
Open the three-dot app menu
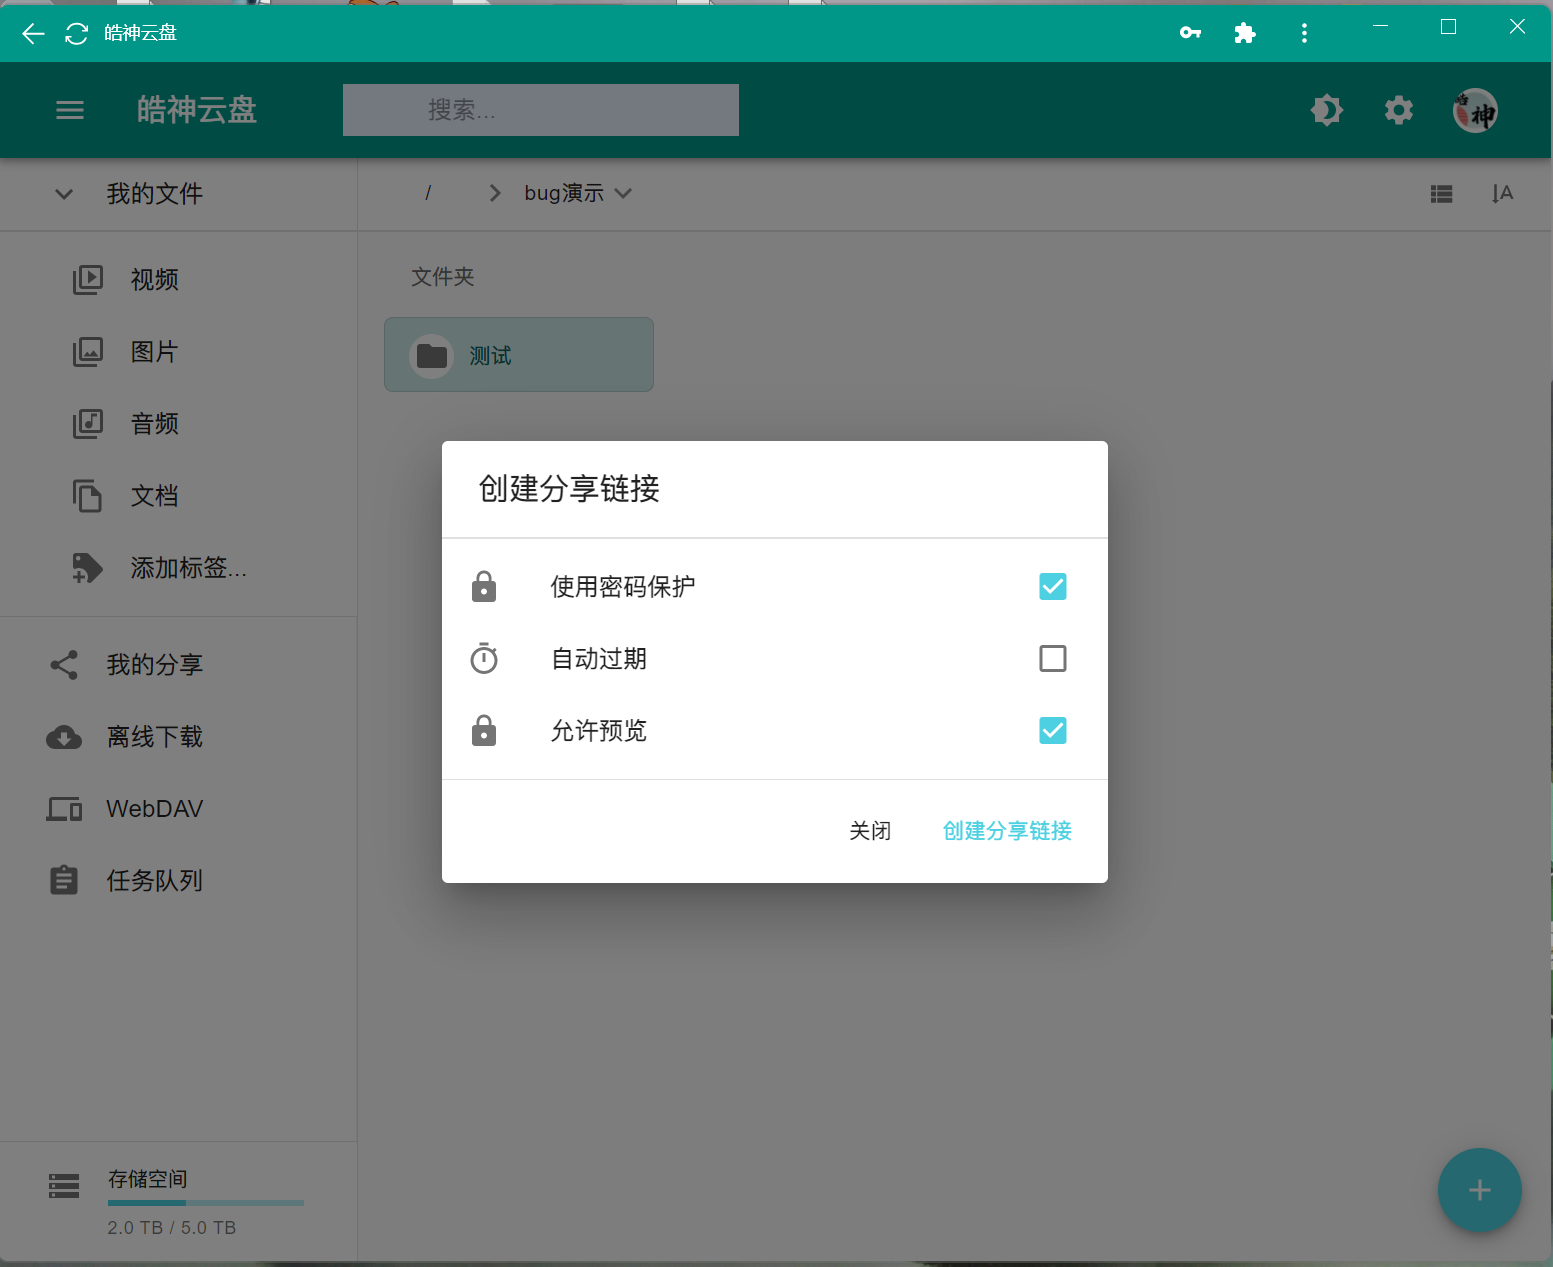pos(1304,33)
